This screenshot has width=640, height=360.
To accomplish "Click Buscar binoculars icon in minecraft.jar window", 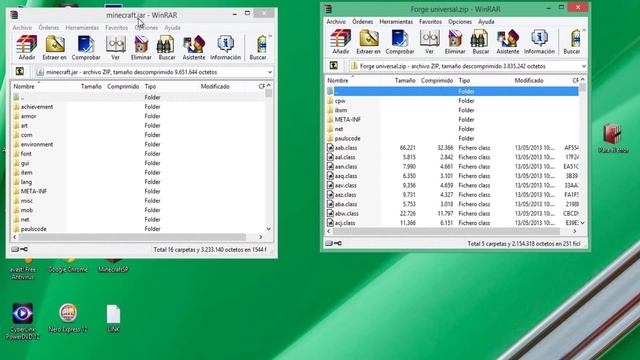I will [167, 48].
